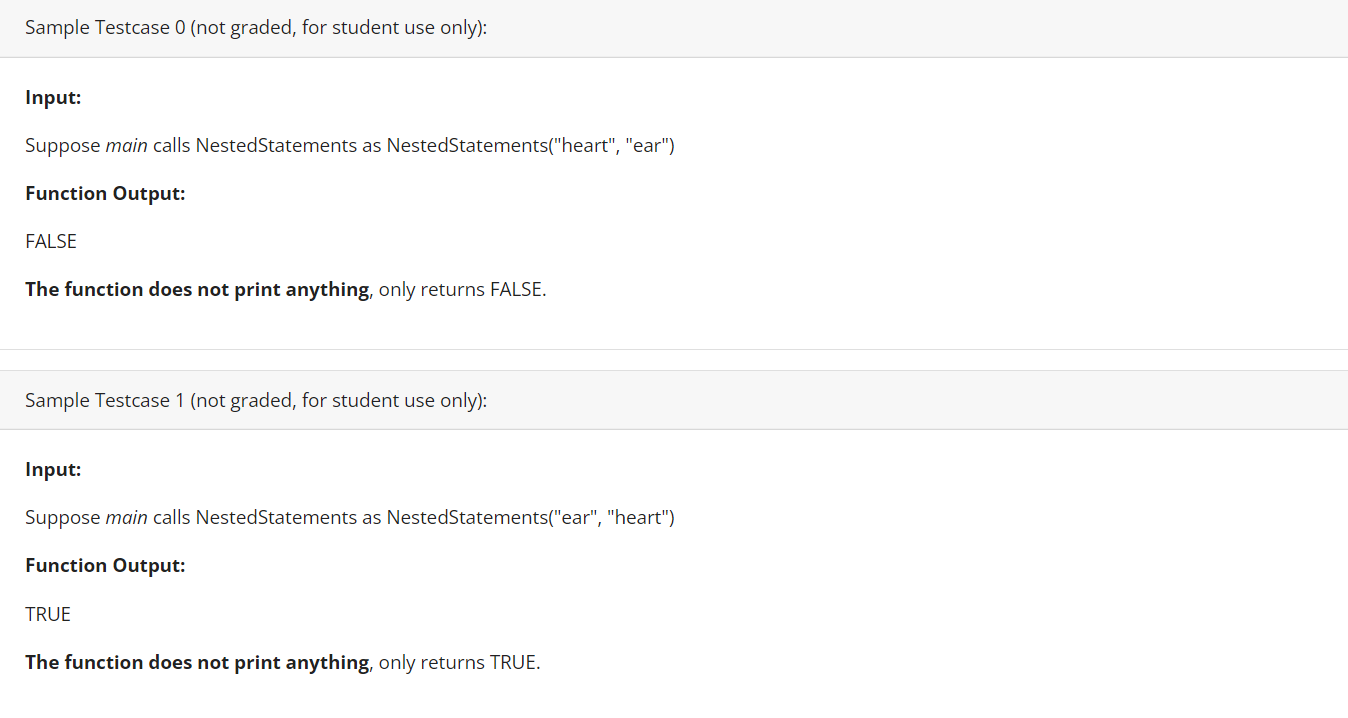The image size is (1348, 718).
Task: Click 'Suppose' word in Testcase 0 input
Action: (x=63, y=146)
